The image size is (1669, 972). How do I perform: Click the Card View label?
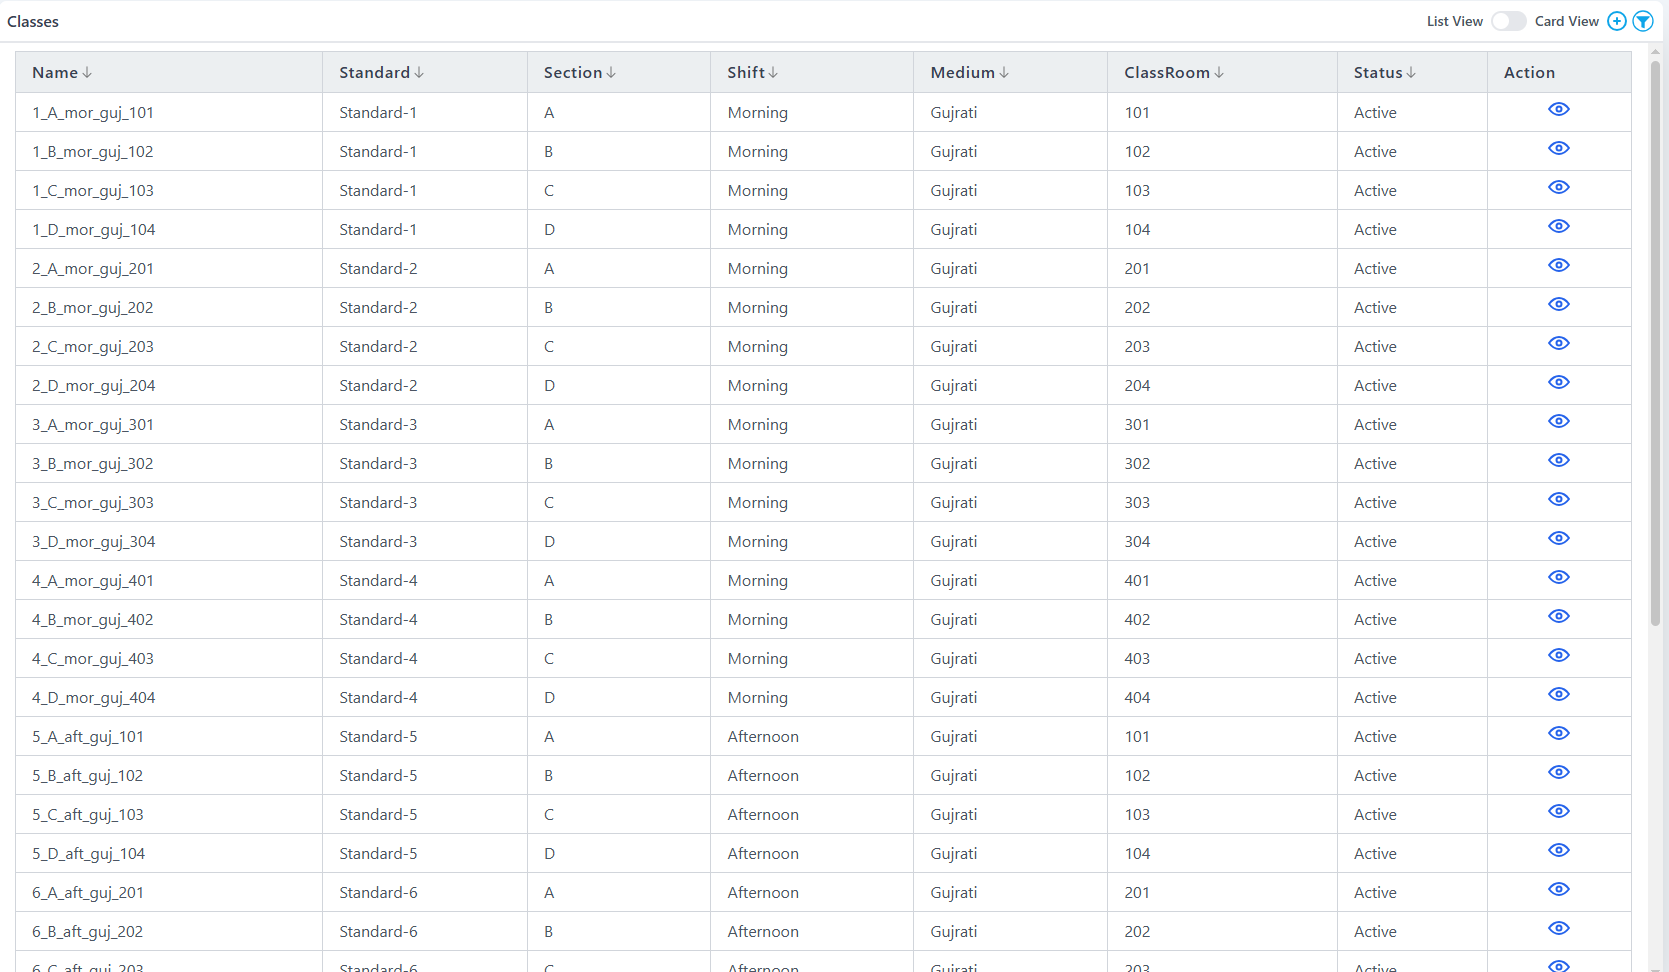pyautogui.click(x=1566, y=21)
